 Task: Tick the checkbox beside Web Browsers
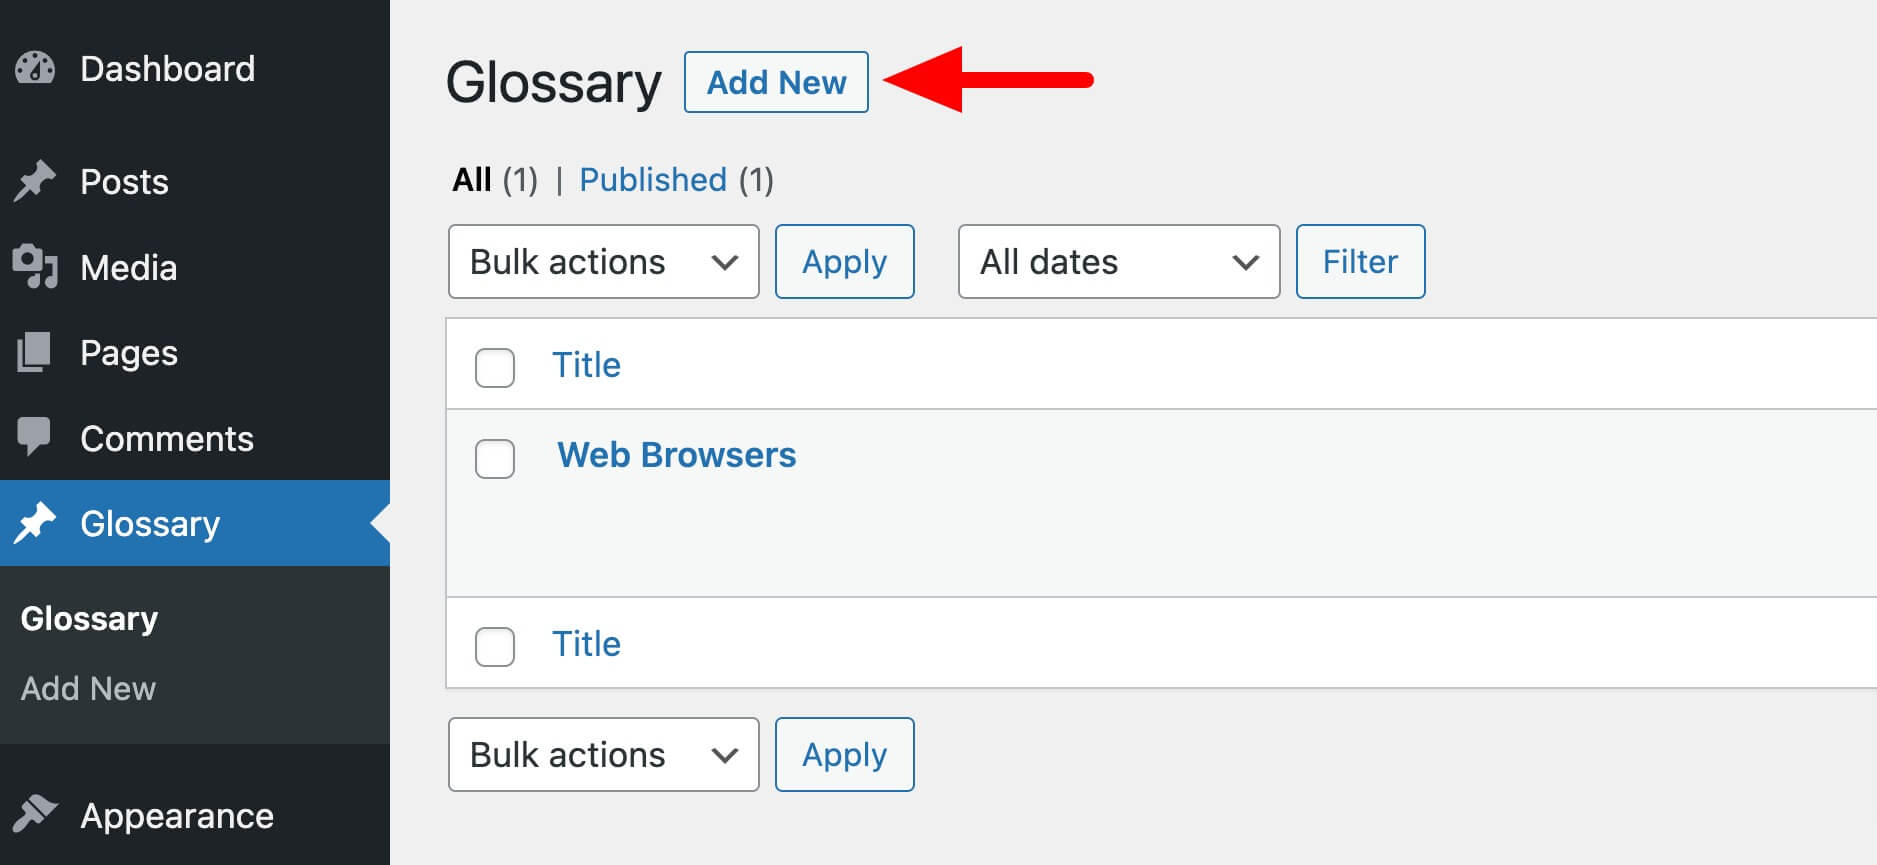tap(495, 459)
